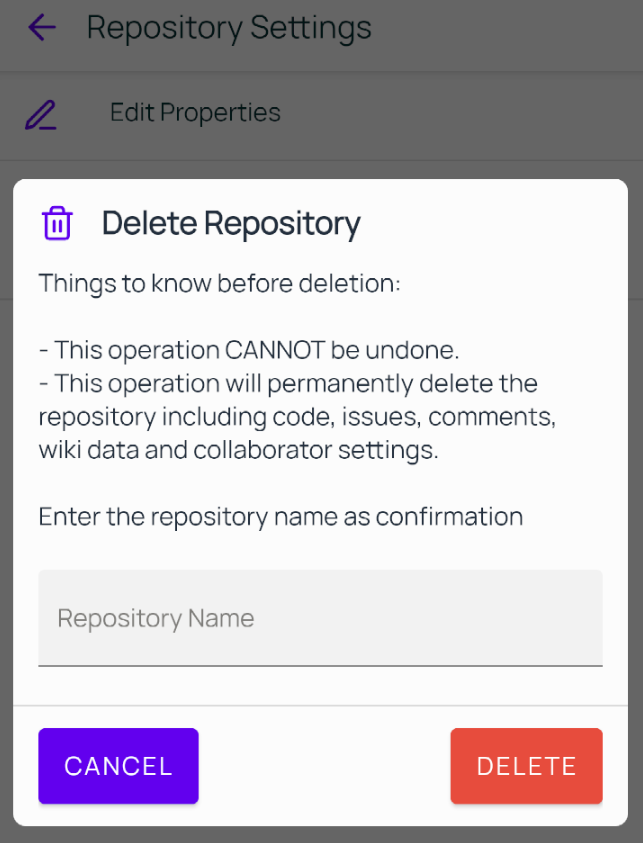Image resolution: width=643 pixels, height=843 pixels.
Task: Click empty dialog space between CANCEL and DELETE
Action: point(325,766)
